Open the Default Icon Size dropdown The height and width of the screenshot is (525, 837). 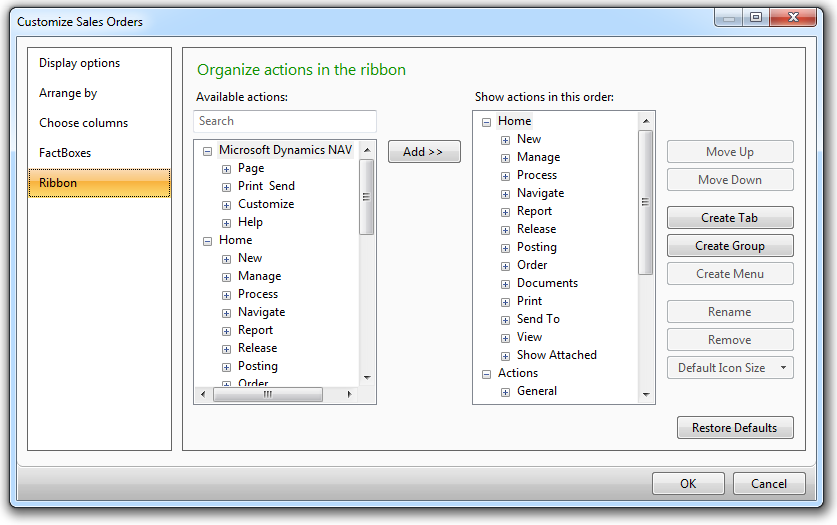click(730, 368)
